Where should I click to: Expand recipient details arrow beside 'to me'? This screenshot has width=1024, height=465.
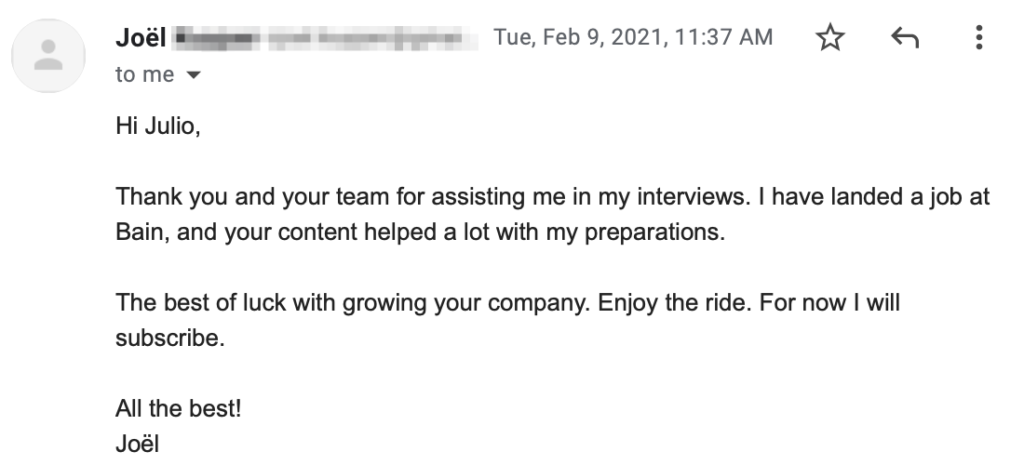pyautogui.click(x=193, y=75)
